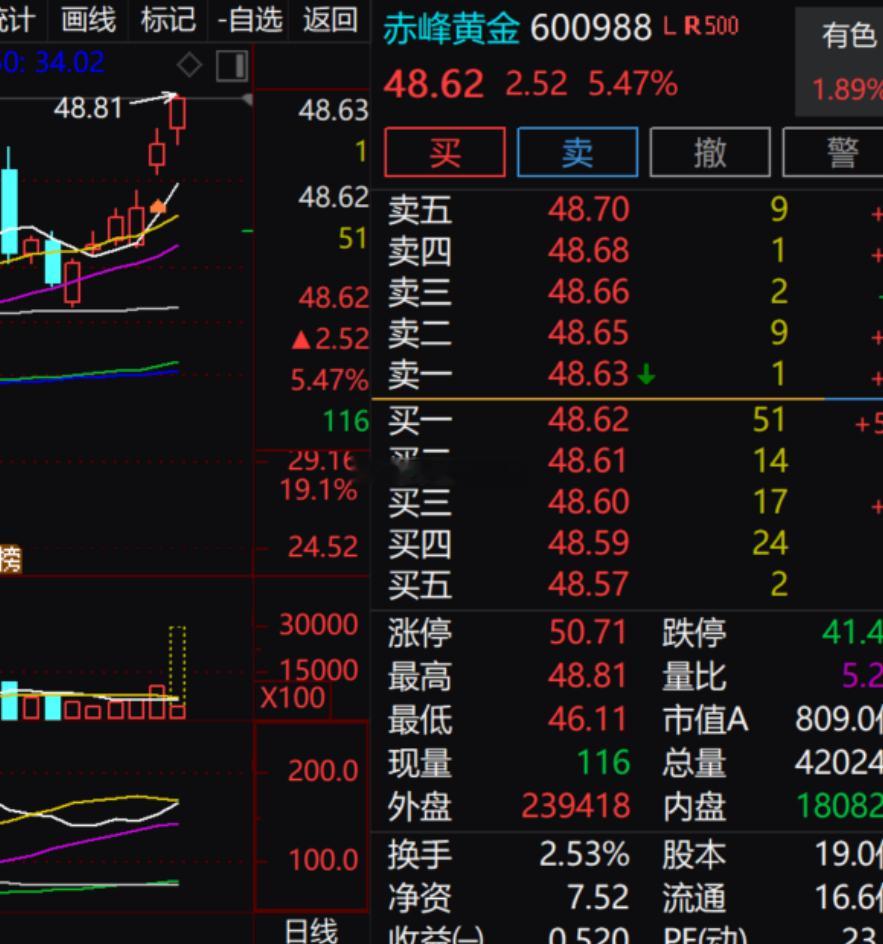The image size is (883, 944).
Task: Click the 市值A market cap label
Action: [x=705, y=719]
